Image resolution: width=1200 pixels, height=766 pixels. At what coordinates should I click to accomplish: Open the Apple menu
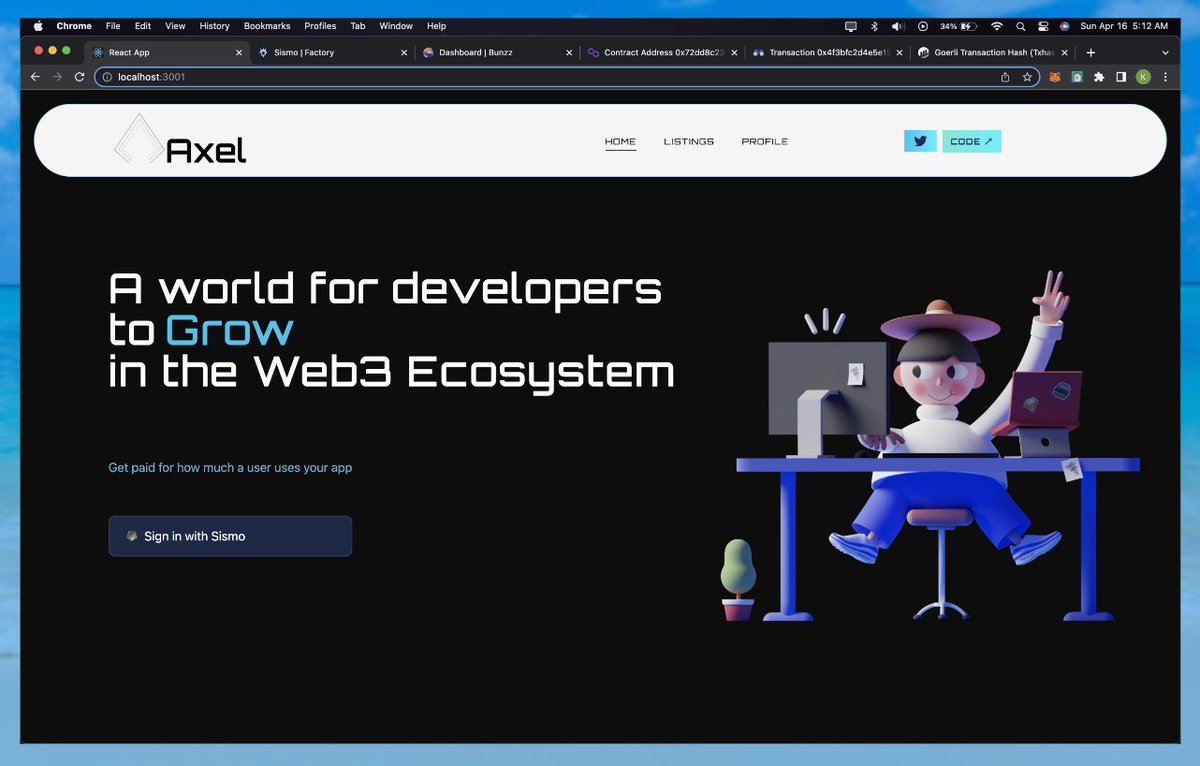(38, 26)
